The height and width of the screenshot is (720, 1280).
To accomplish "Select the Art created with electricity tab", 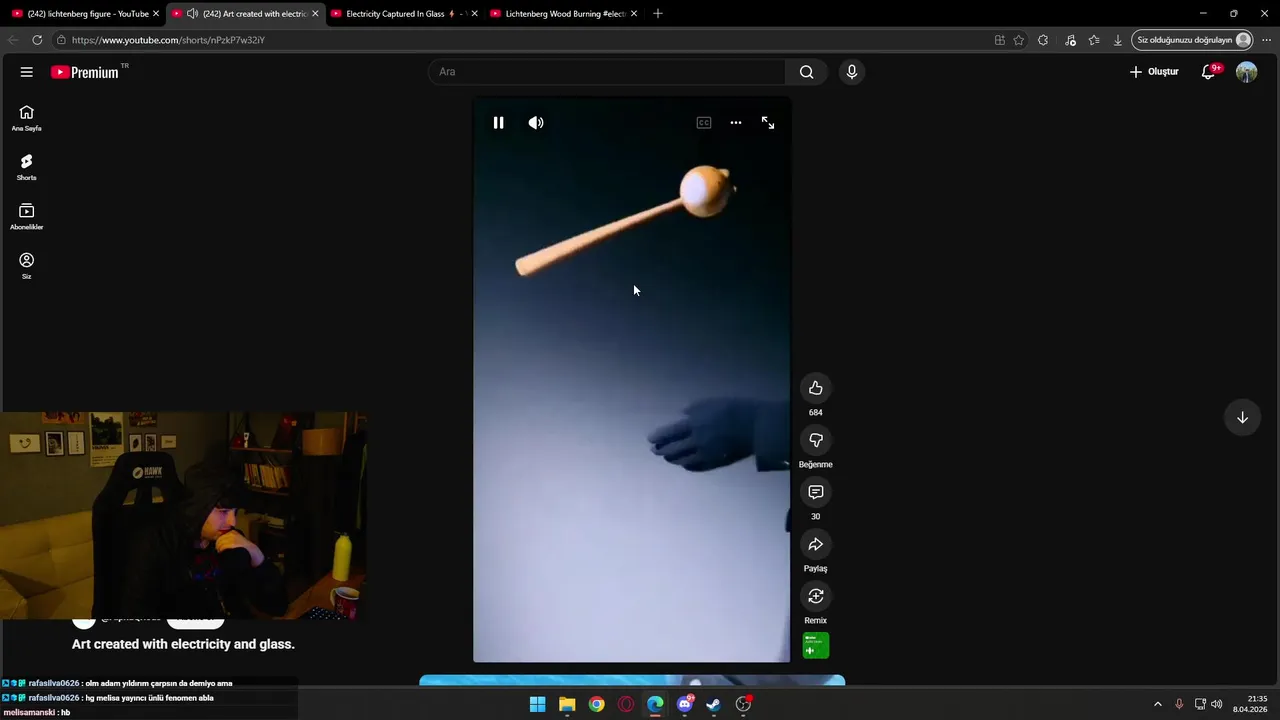I will (x=245, y=14).
